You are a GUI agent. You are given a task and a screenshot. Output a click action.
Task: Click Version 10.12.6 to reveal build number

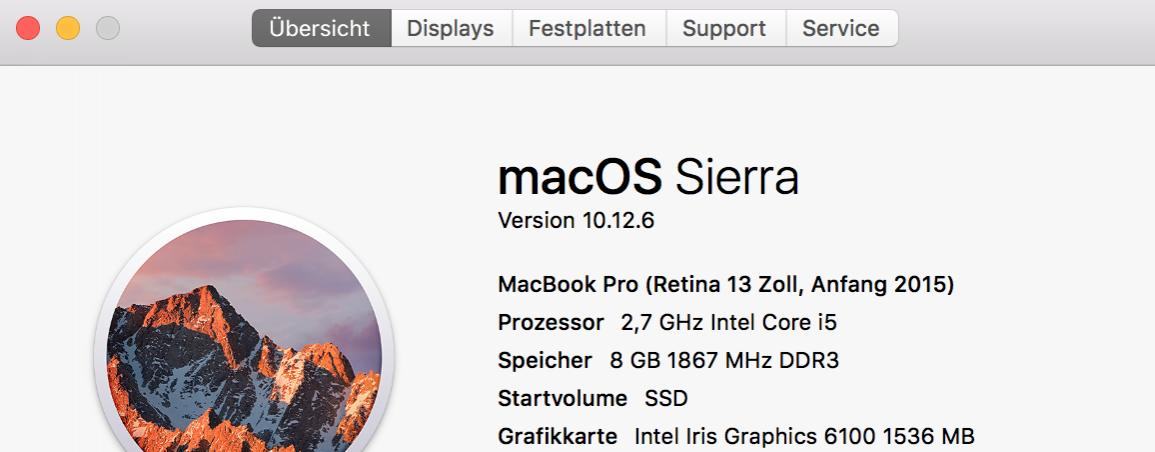tap(576, 220)
